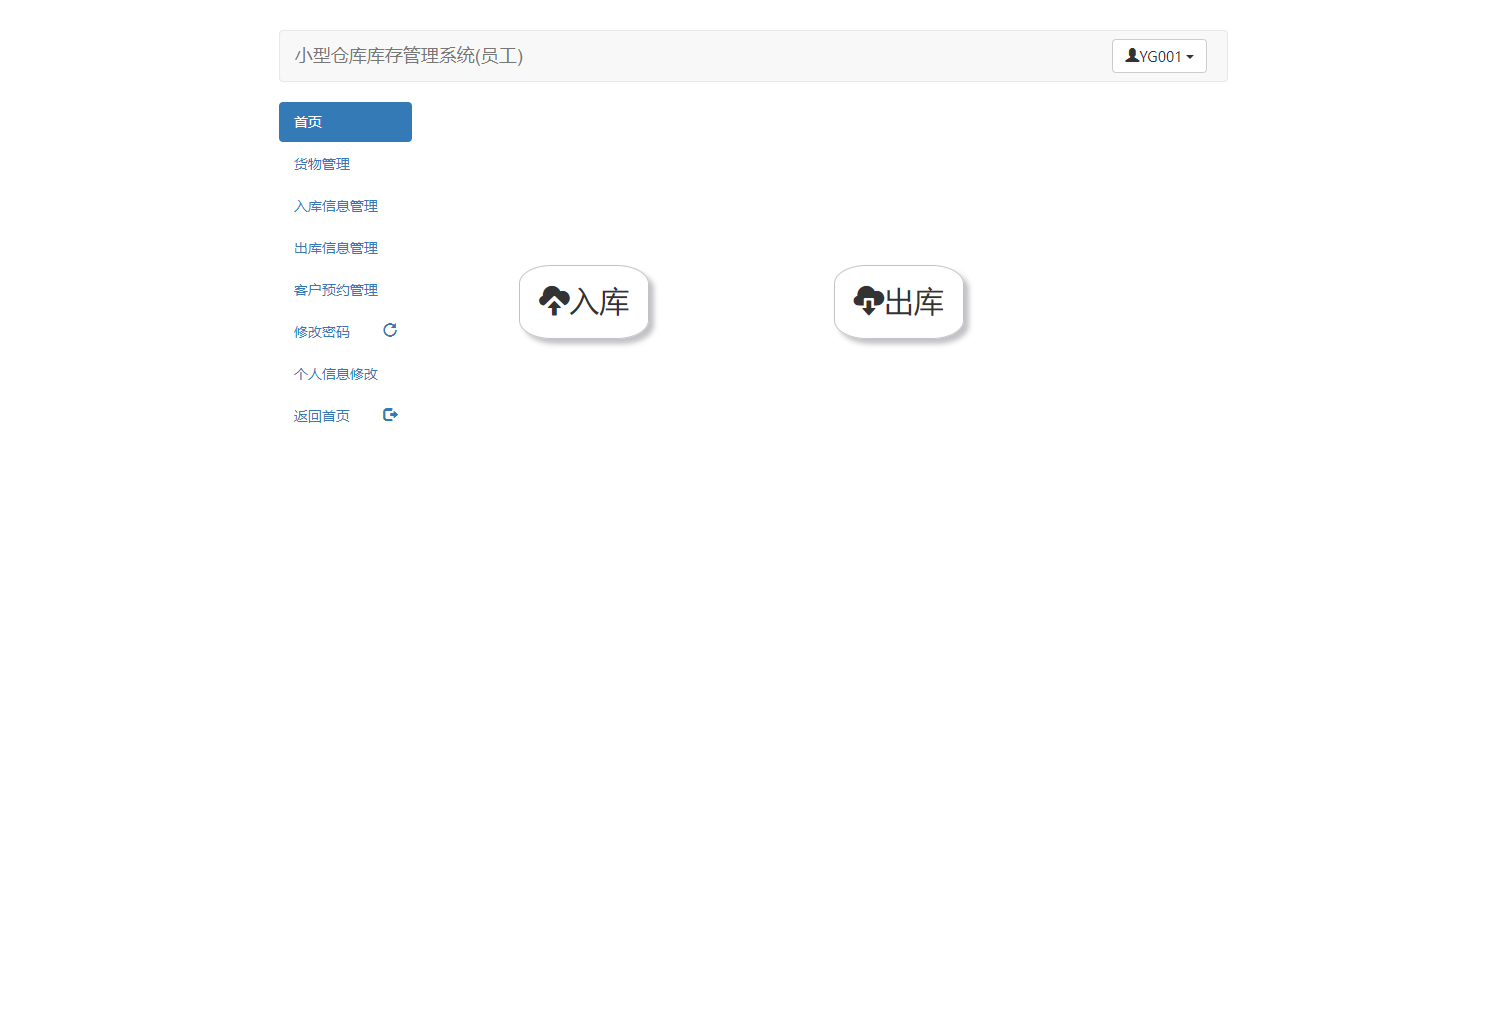Open 货物管理 in the sidebar
The image size is (1507, 1014).
coord(345,164)
